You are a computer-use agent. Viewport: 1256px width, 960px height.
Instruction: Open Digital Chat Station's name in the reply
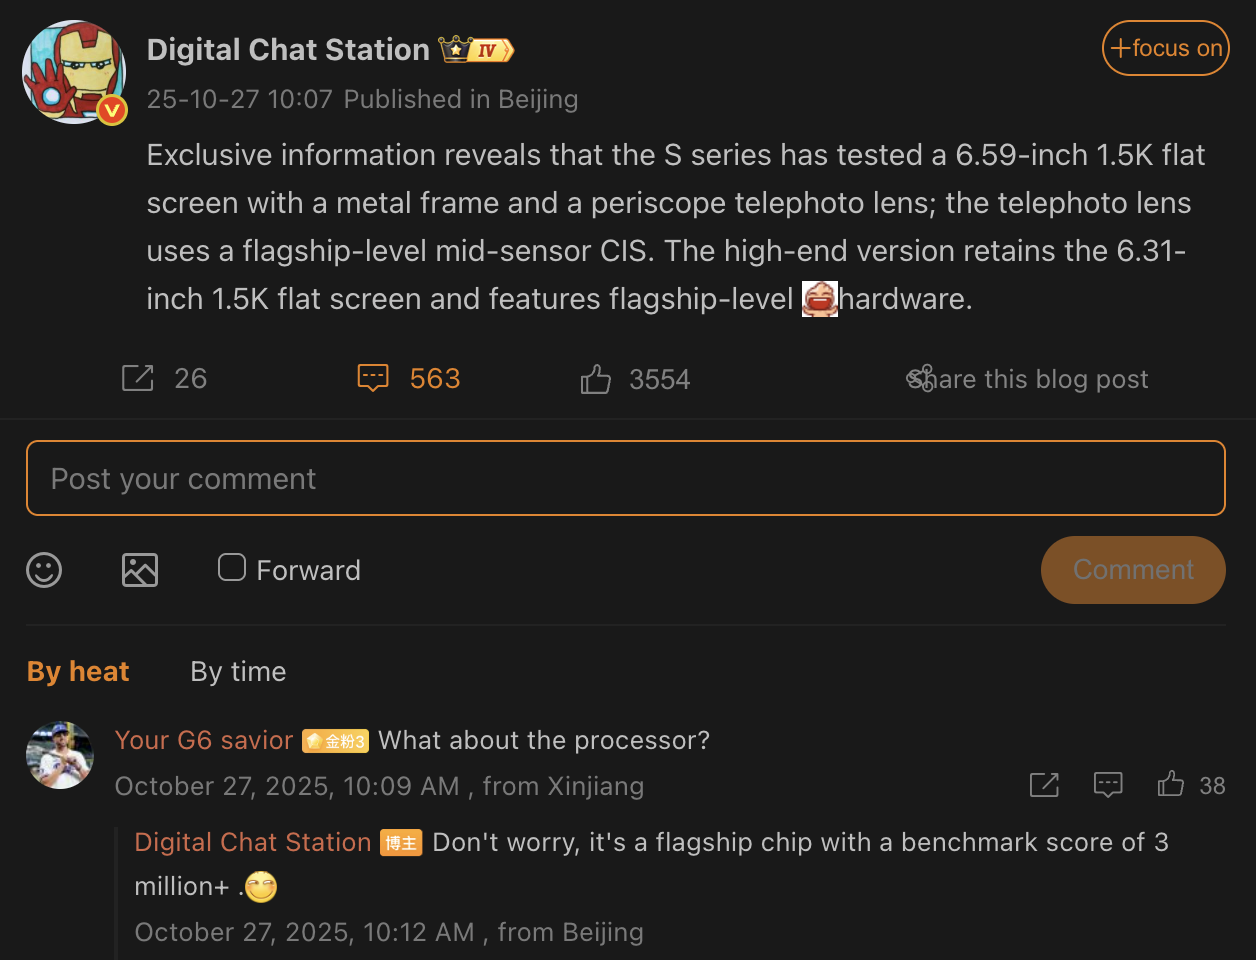(253, 842)
